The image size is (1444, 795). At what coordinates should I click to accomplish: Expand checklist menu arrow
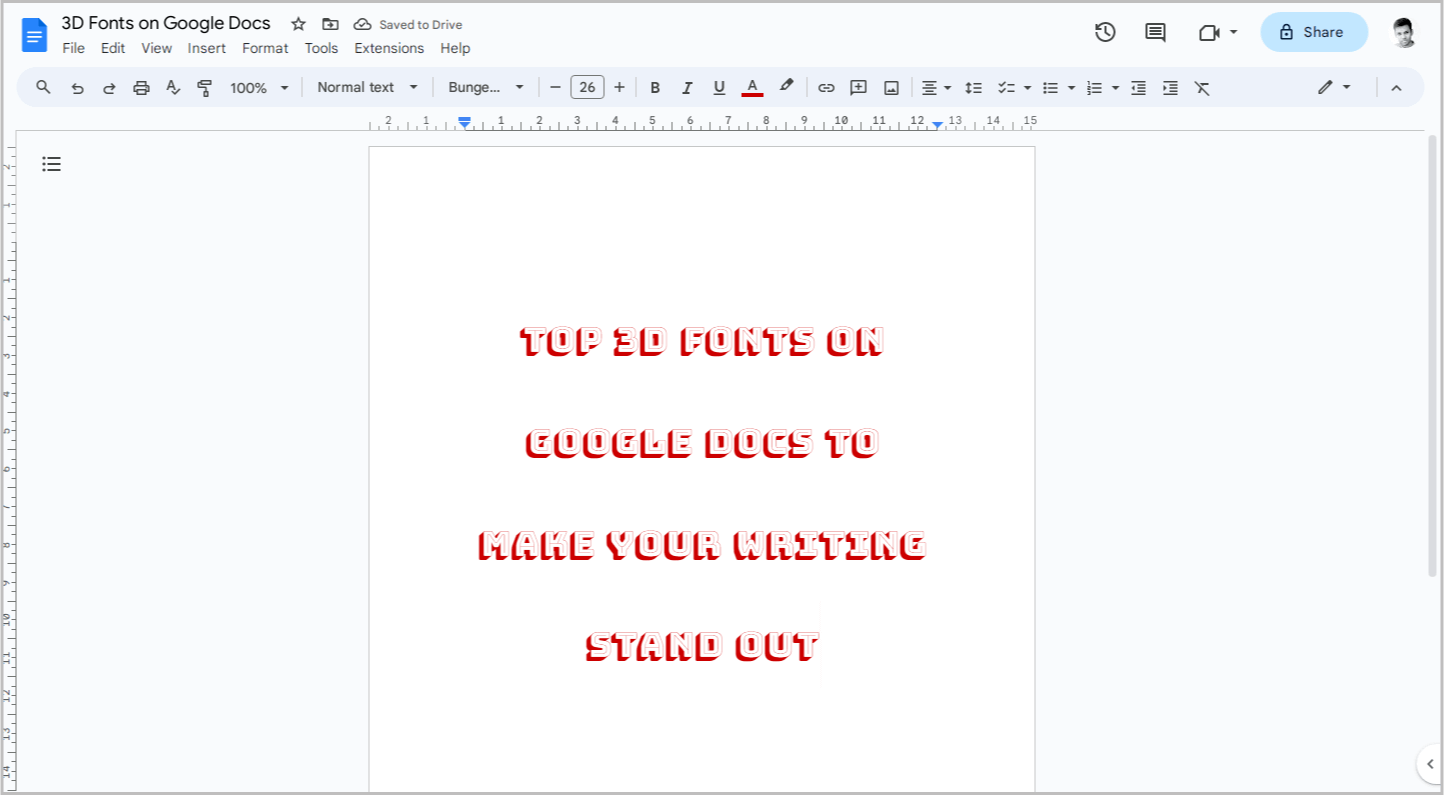[1027, 88]
